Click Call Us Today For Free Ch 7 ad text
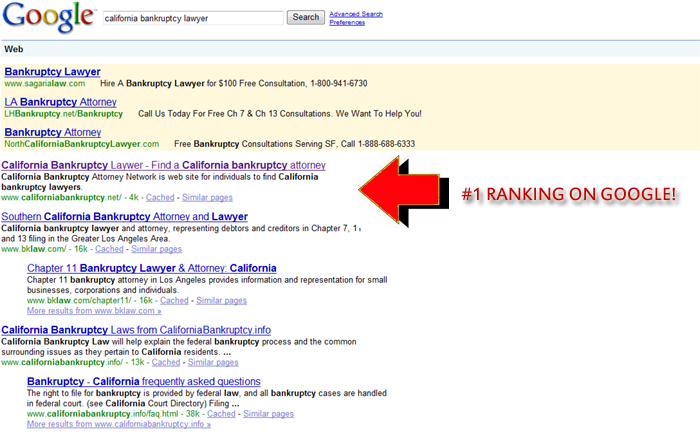This screenshot has height=434, width=700. coord(280,114)
